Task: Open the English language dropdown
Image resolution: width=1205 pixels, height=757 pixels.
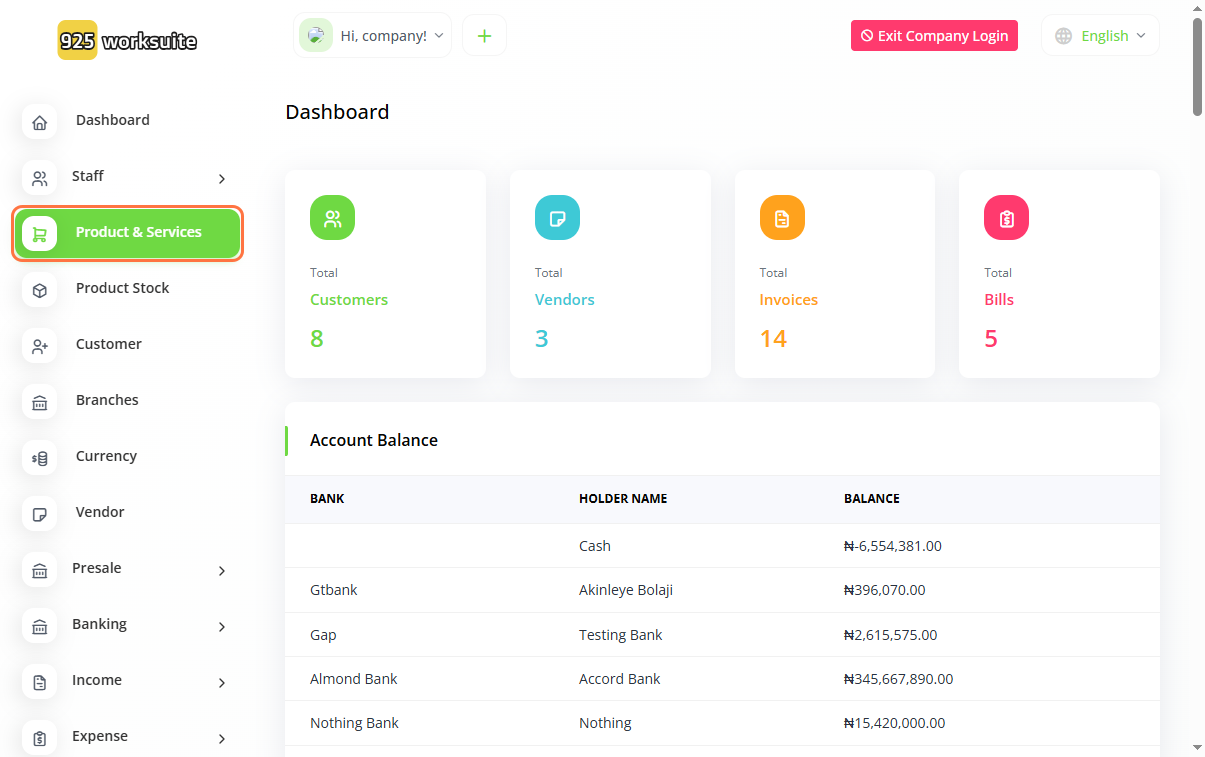Action: click(1101, 36)
